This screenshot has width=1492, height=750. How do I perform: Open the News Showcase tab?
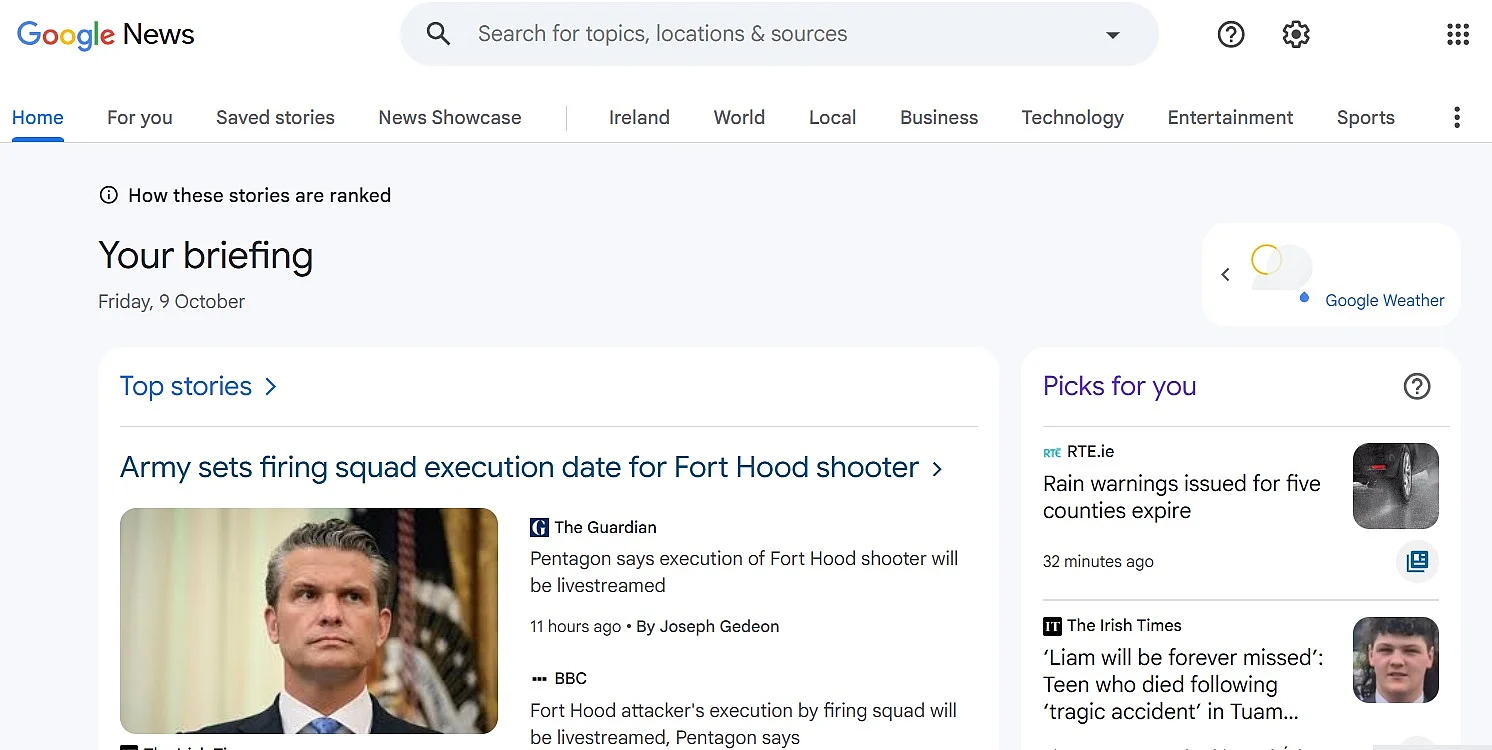click(450, 118)
